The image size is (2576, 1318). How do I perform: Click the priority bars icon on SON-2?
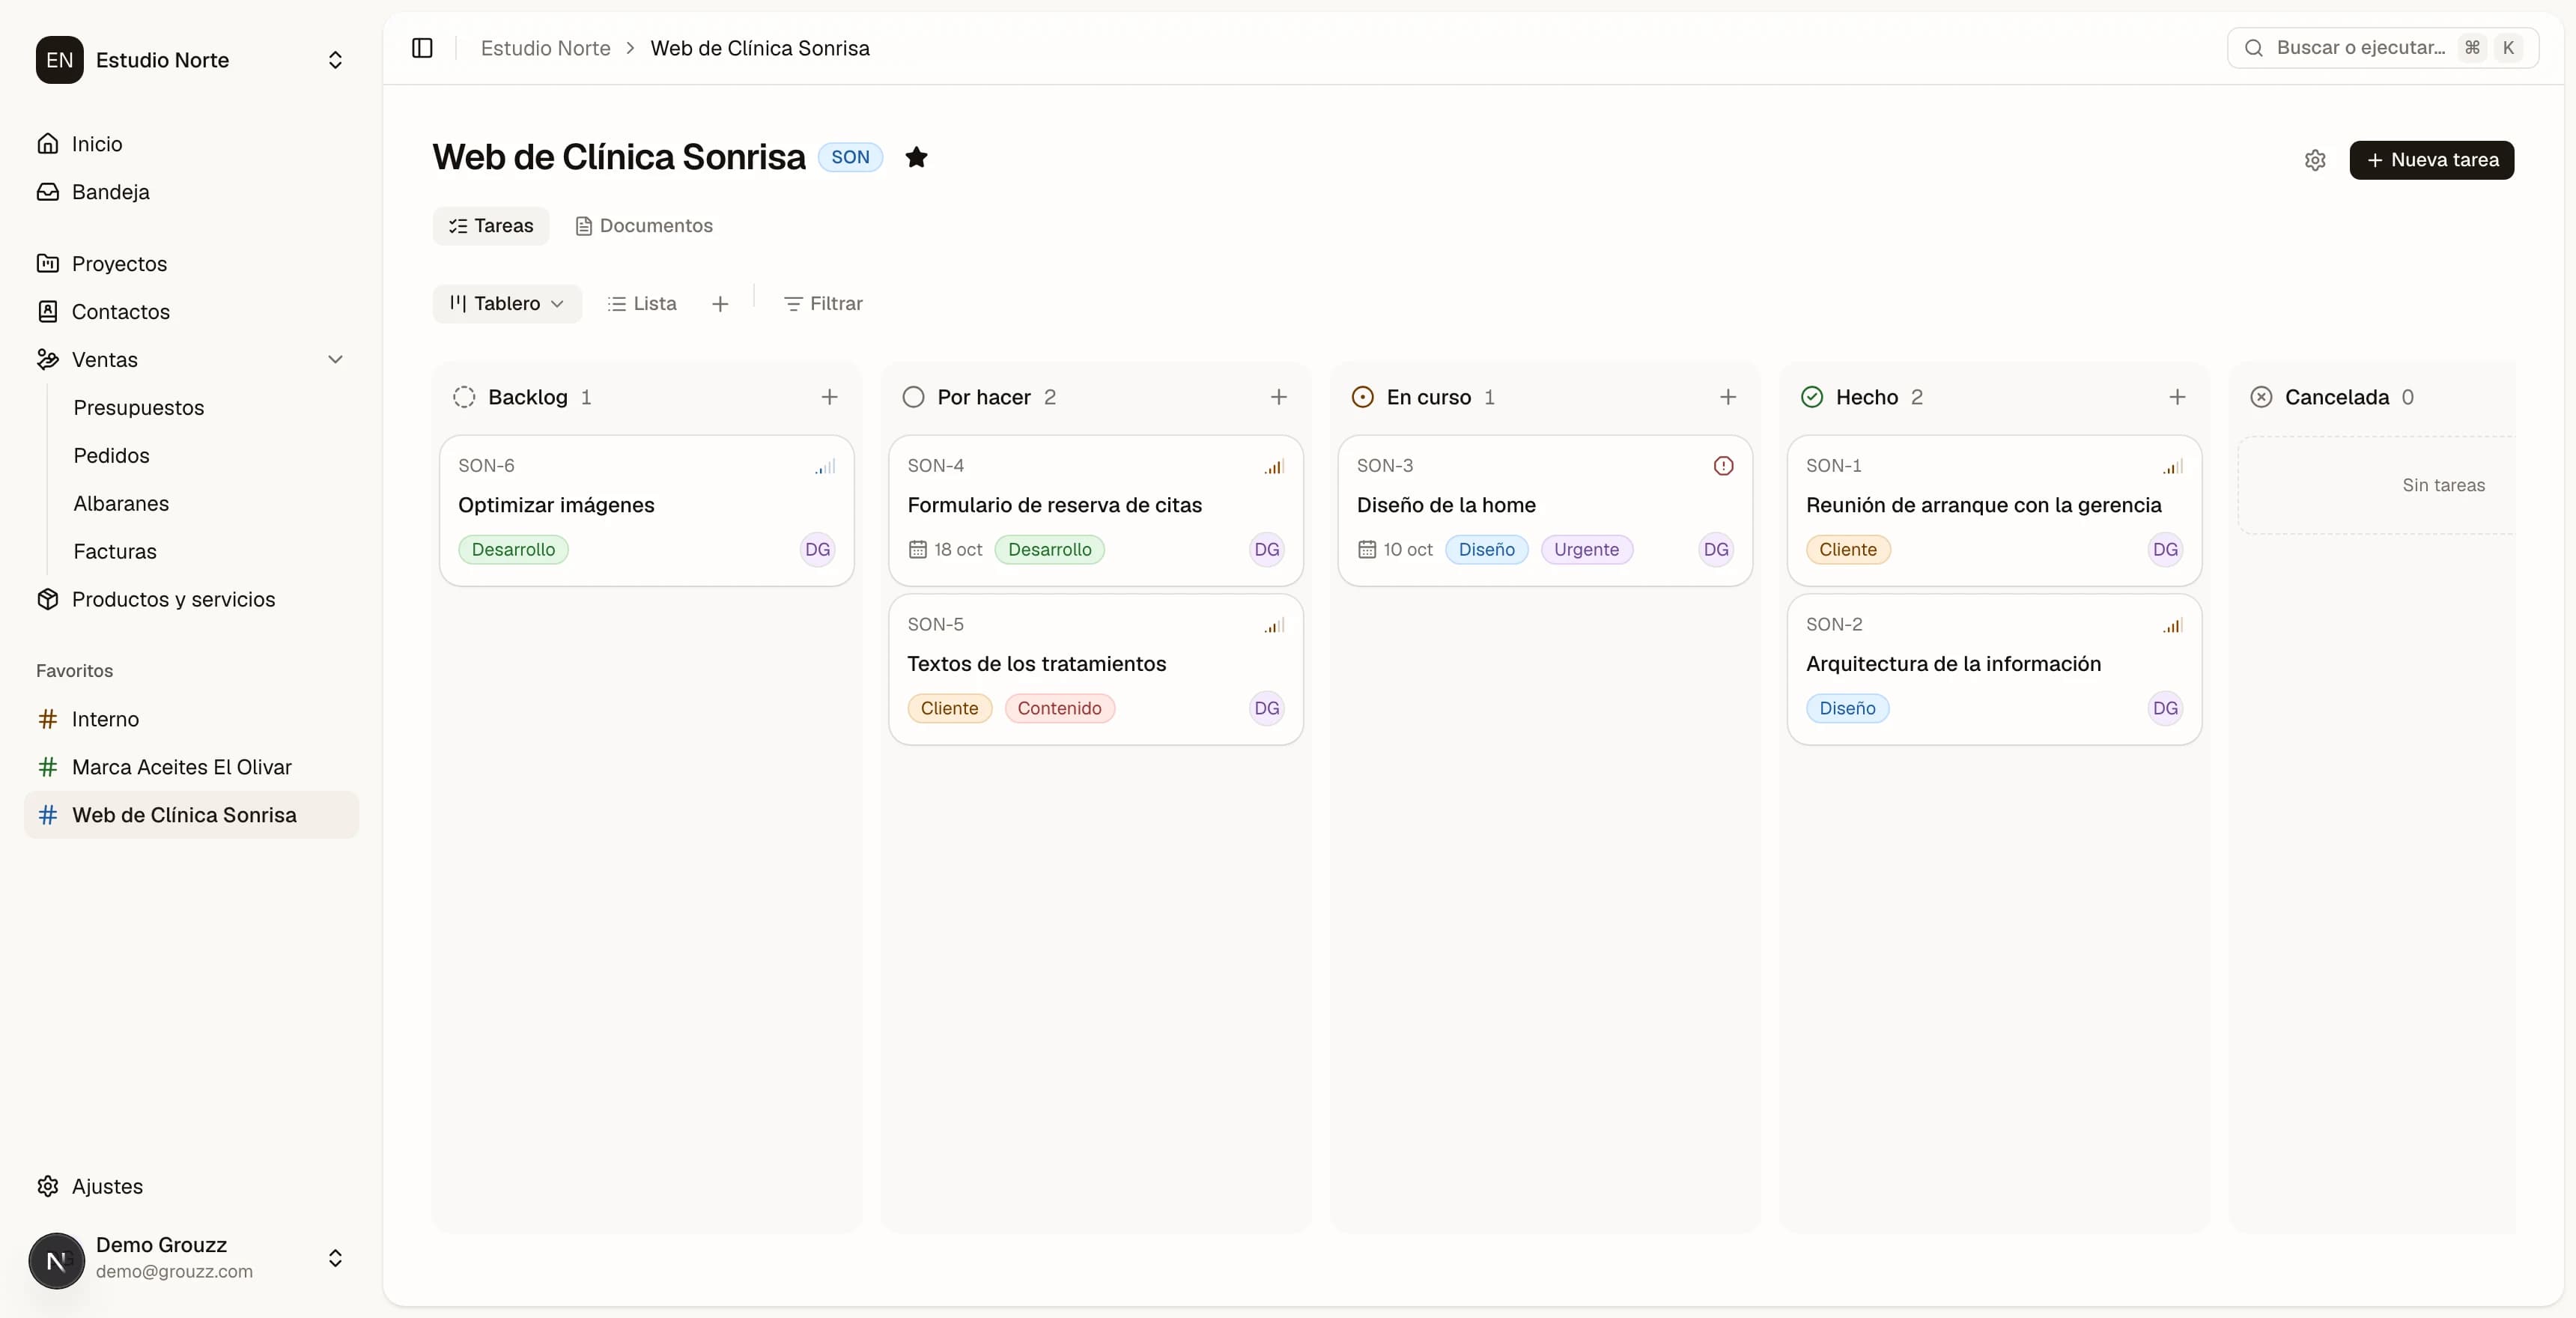tap(2172, 625)
